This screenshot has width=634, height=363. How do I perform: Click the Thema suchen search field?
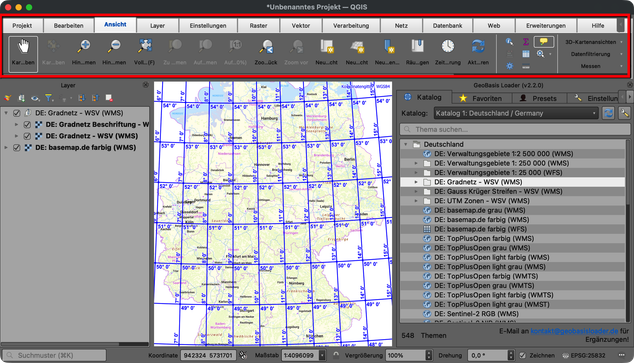pyautogui.click(x=515, y=129)
